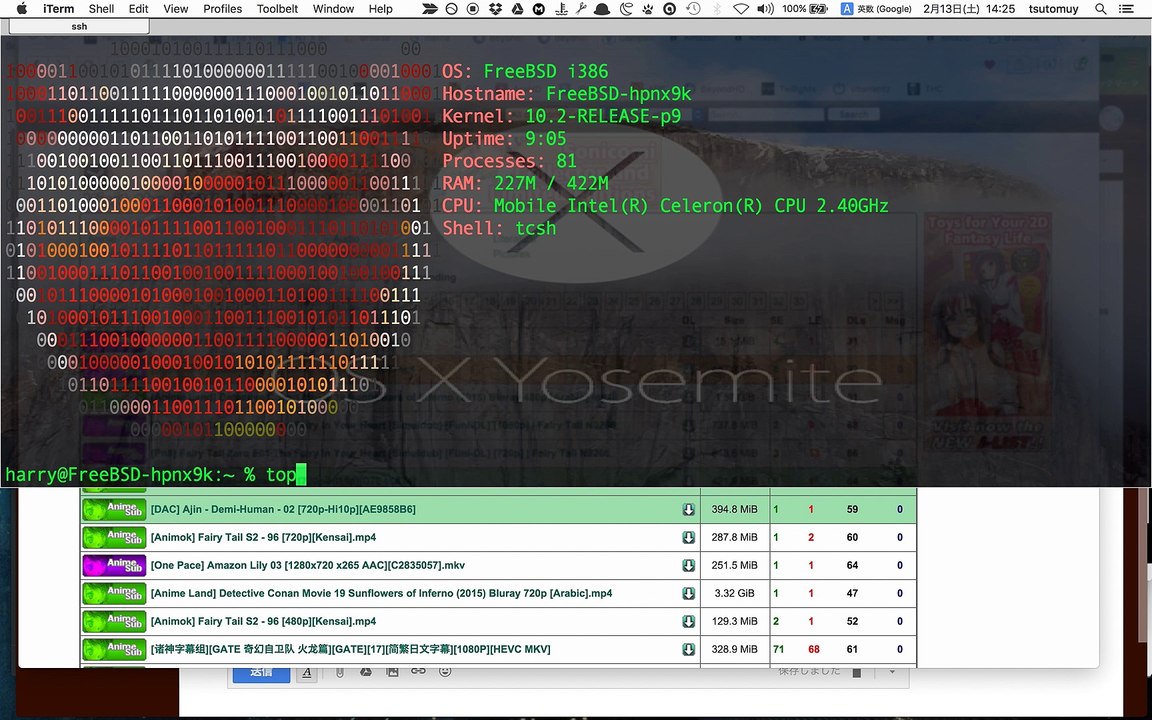Select the ssh terminal tab
This screenshot has height=720, width=1152.
click(79, 26)
